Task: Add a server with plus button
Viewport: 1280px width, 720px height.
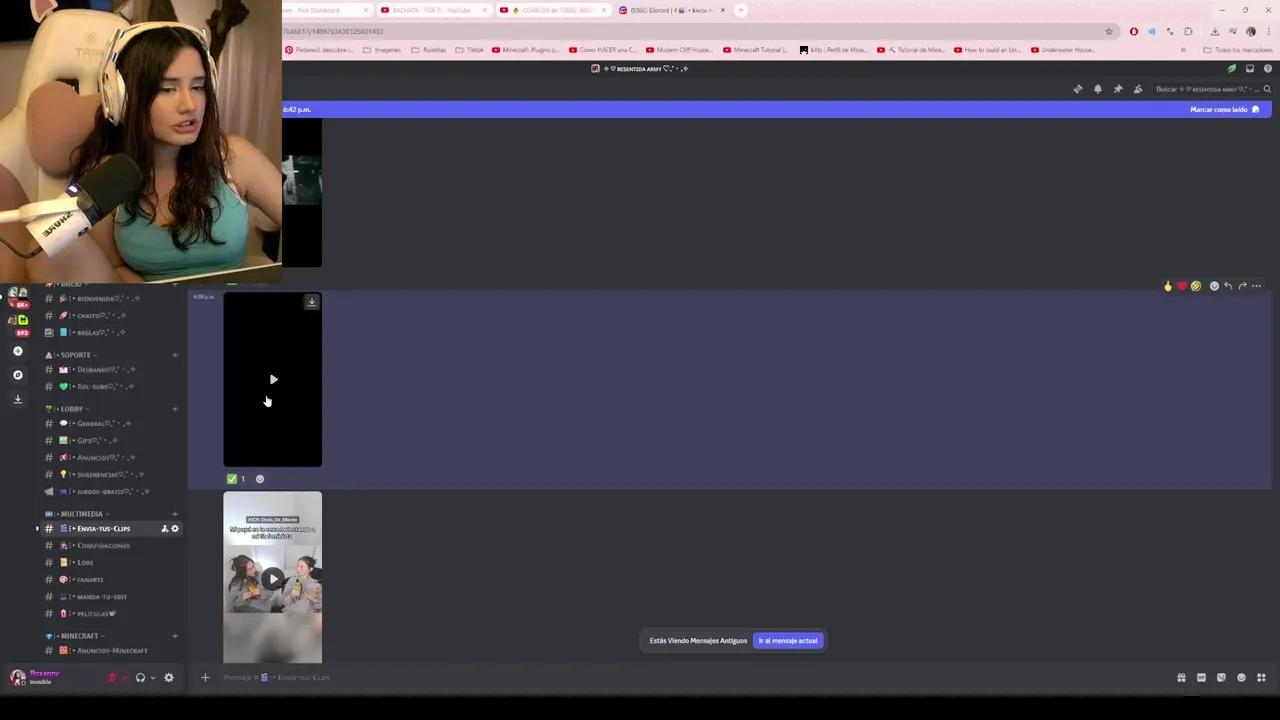Action: click(17, 351)
